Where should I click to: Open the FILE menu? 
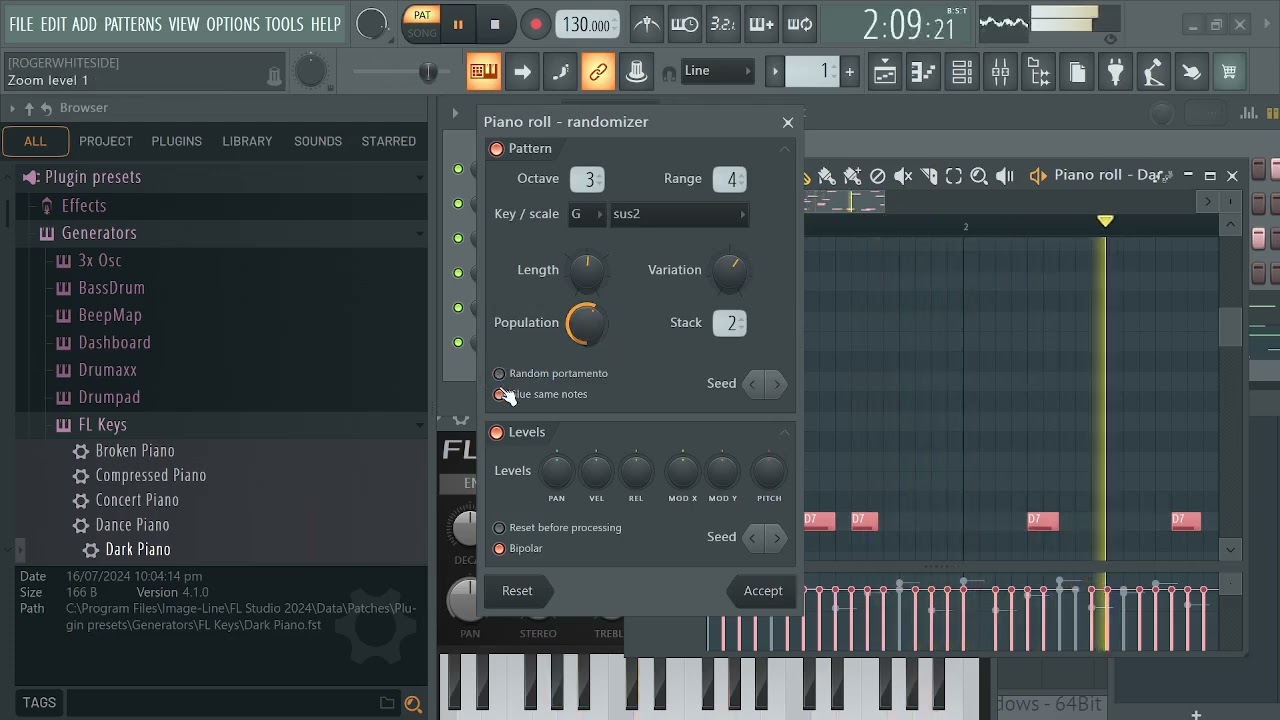[x=21, y=24]
